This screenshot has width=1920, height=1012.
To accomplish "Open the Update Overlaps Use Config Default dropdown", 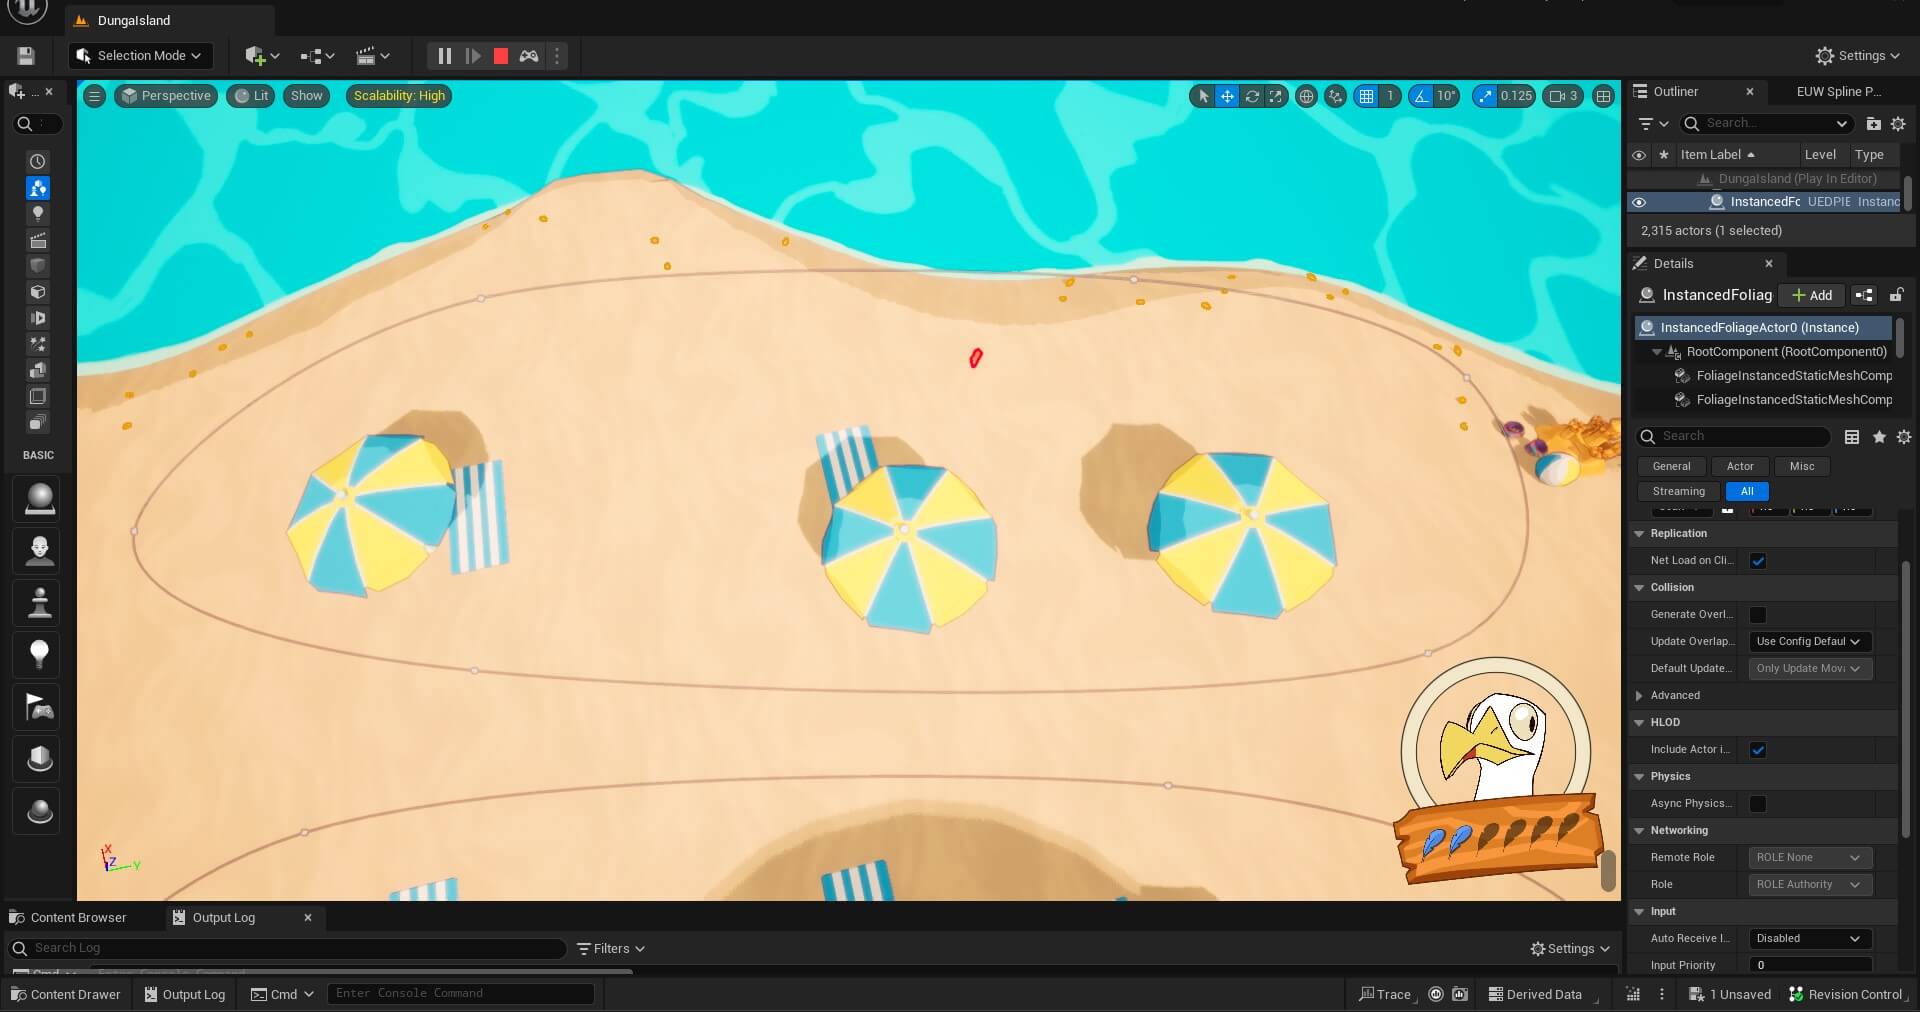I will pos(1809,642).
